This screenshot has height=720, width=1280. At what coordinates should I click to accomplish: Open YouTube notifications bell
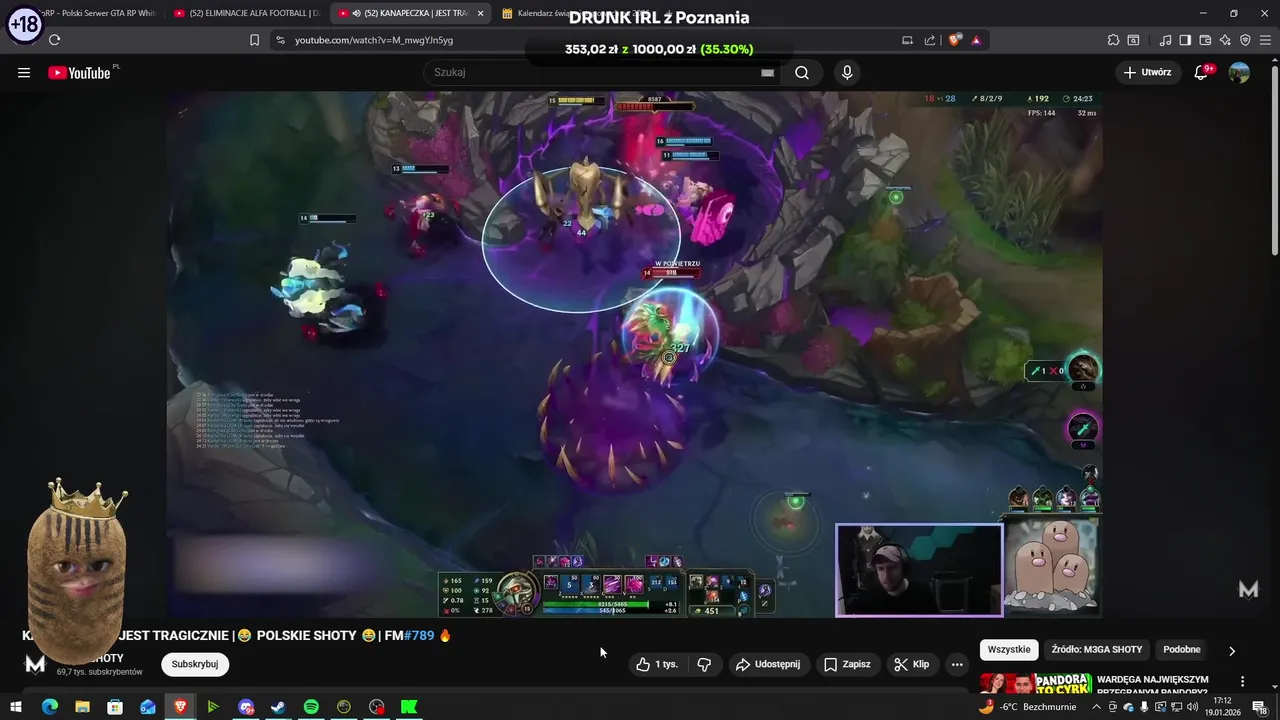(1202, 72)
